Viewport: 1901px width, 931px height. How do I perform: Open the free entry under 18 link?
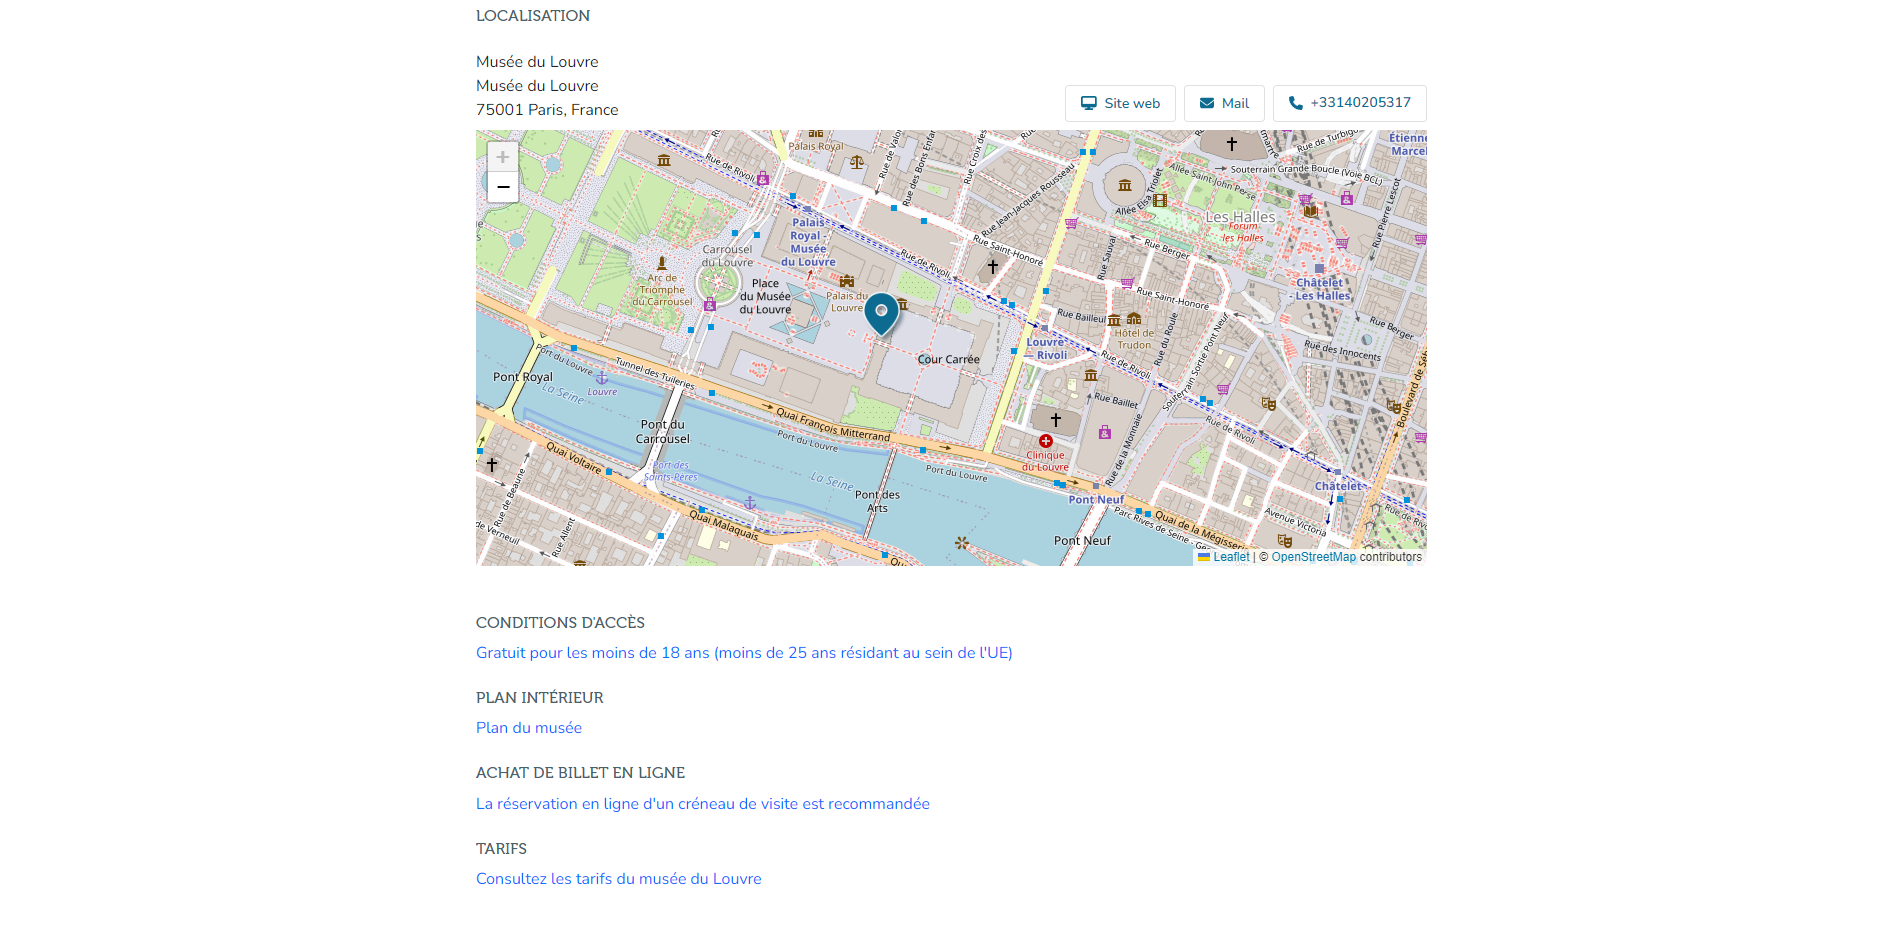click(744, 653)
